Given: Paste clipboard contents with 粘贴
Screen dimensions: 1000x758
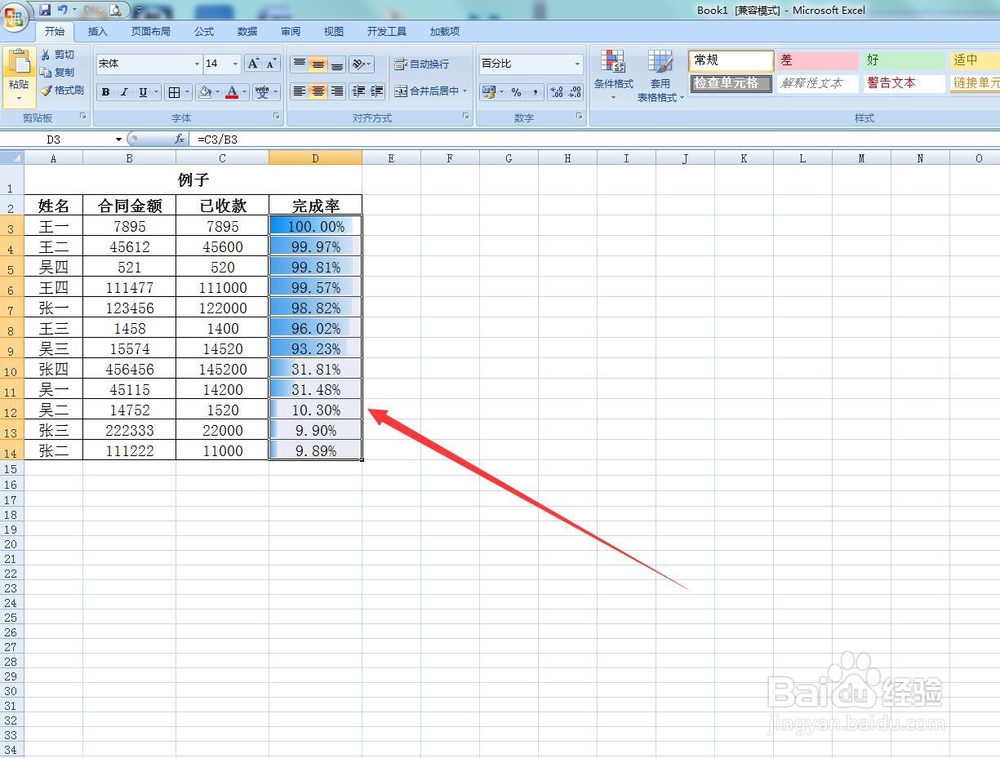Looking at the screenshot, I should pyautogui.click(x=19, y=70).
